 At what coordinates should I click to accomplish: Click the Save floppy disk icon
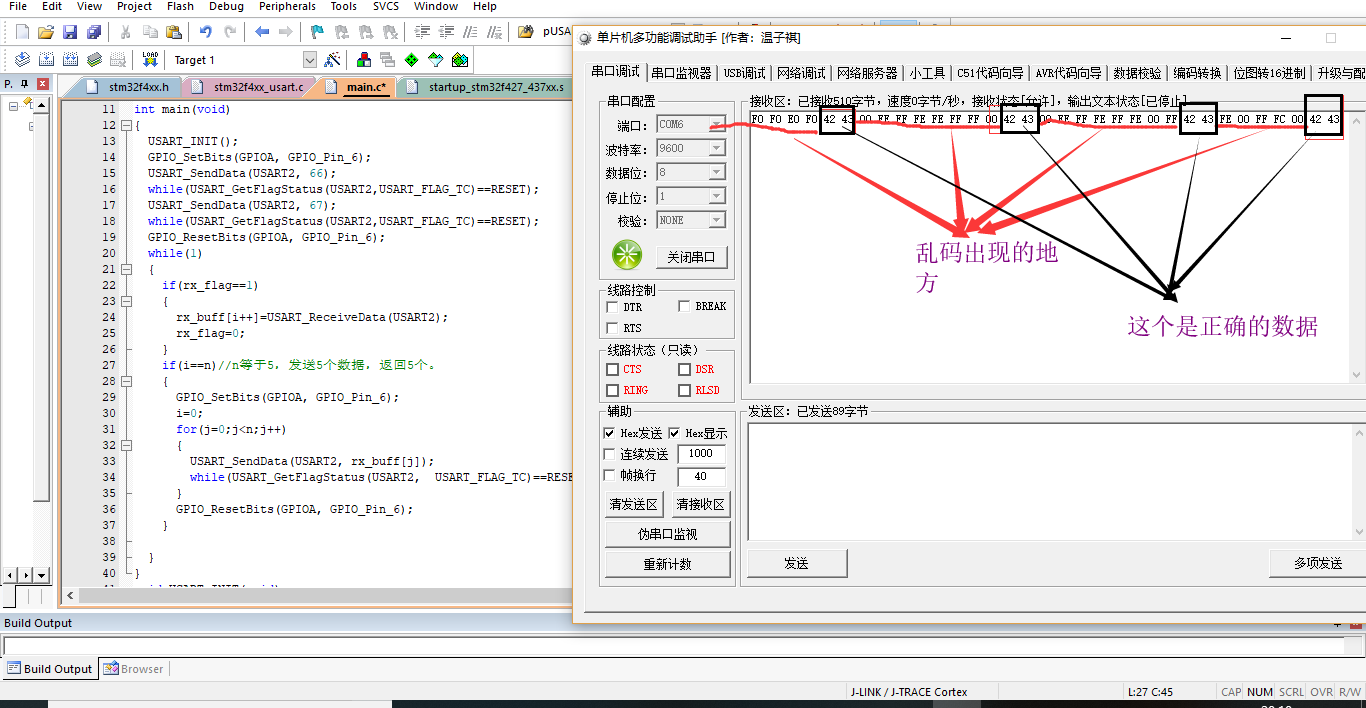click(x=70, y=32)
